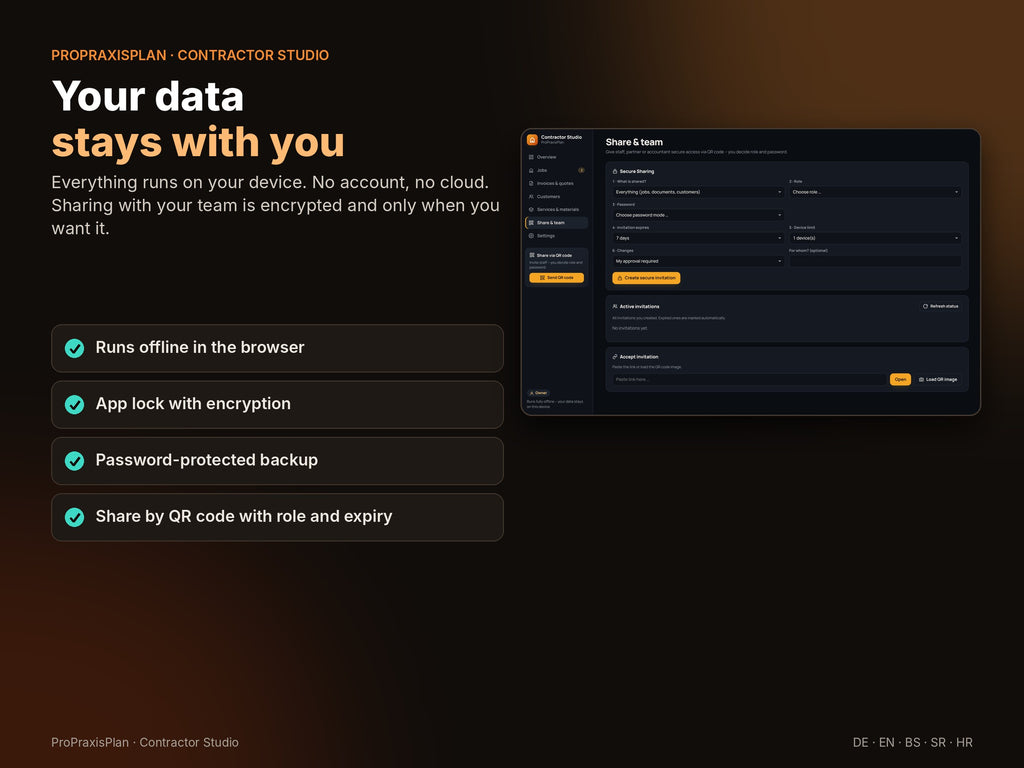
Task: Click the checkmark beside Password-protected backup
Action: click(74, 460)
